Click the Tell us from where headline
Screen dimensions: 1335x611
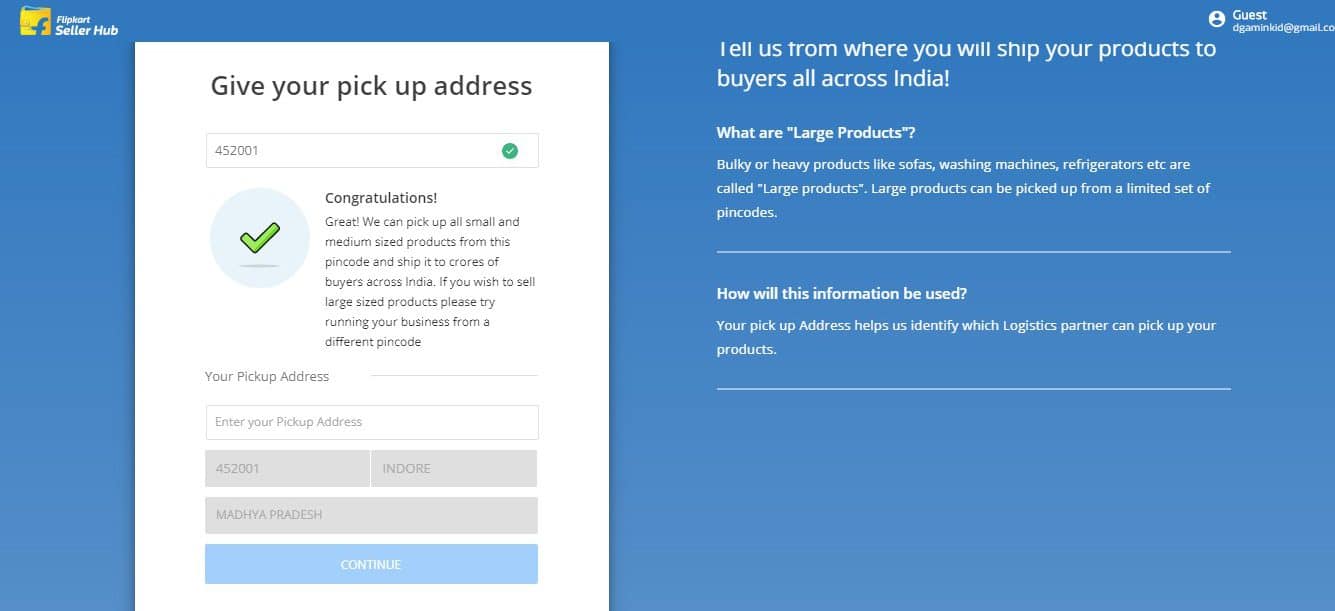[966, 63]
